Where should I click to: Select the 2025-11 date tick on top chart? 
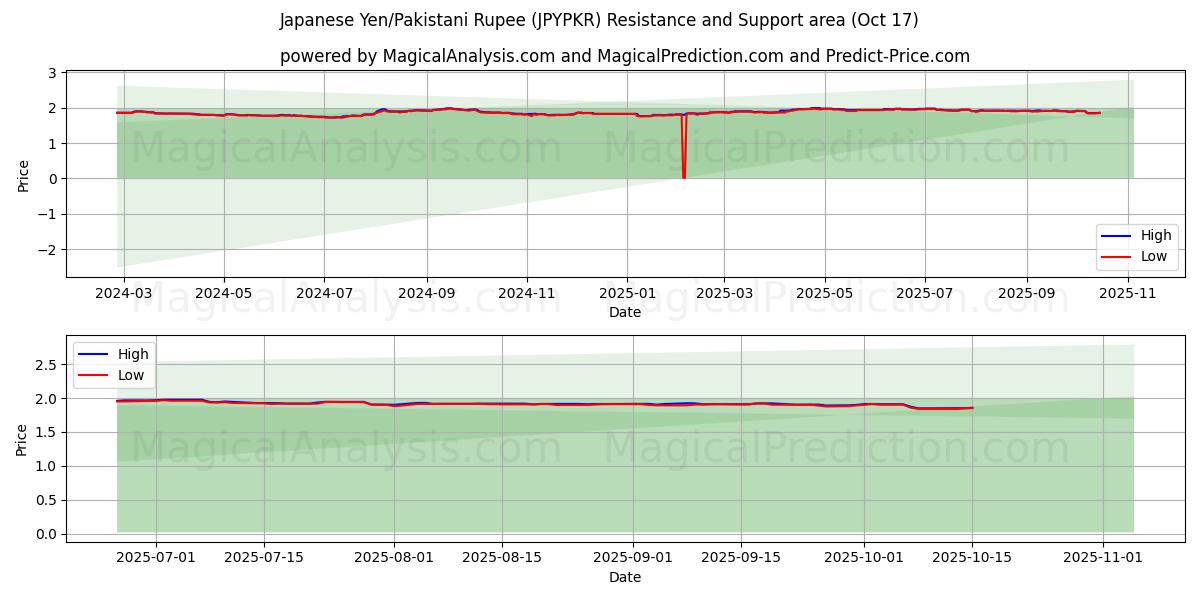[1128, 294]
